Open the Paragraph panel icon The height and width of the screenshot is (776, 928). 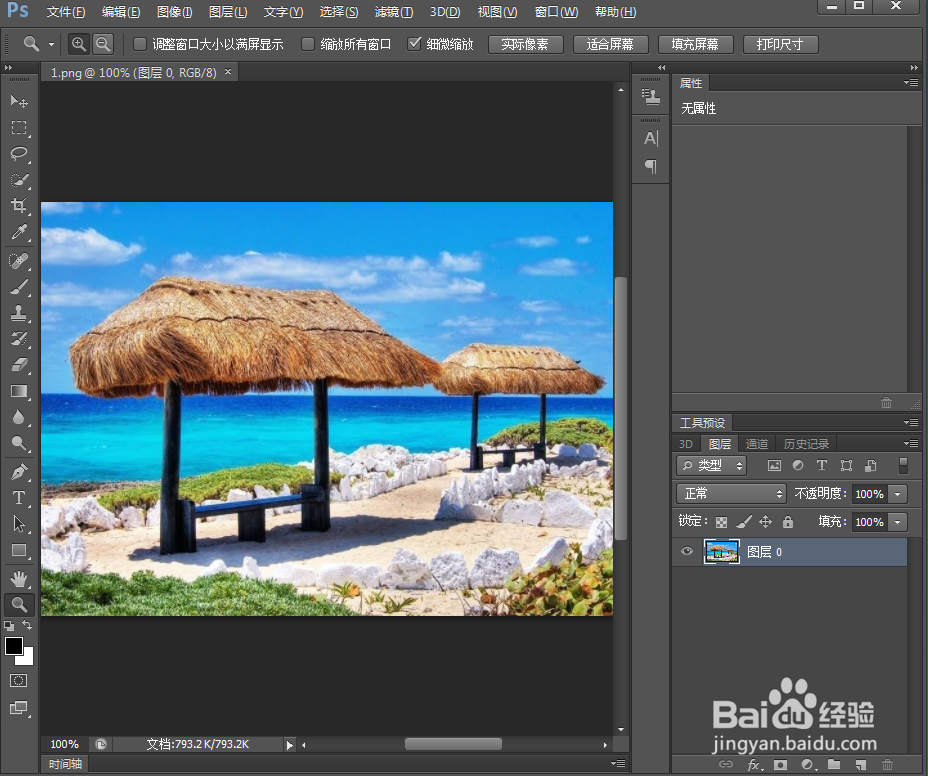tap(650, 166)
